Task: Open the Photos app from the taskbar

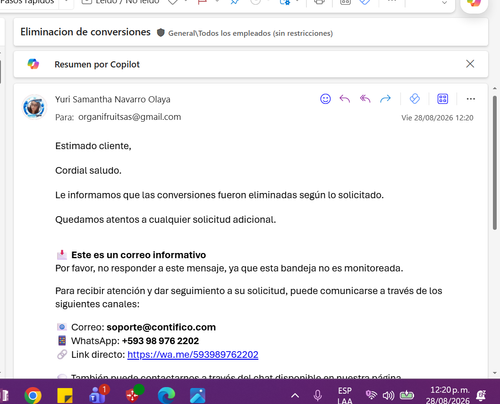Action: tap(198, 396)
